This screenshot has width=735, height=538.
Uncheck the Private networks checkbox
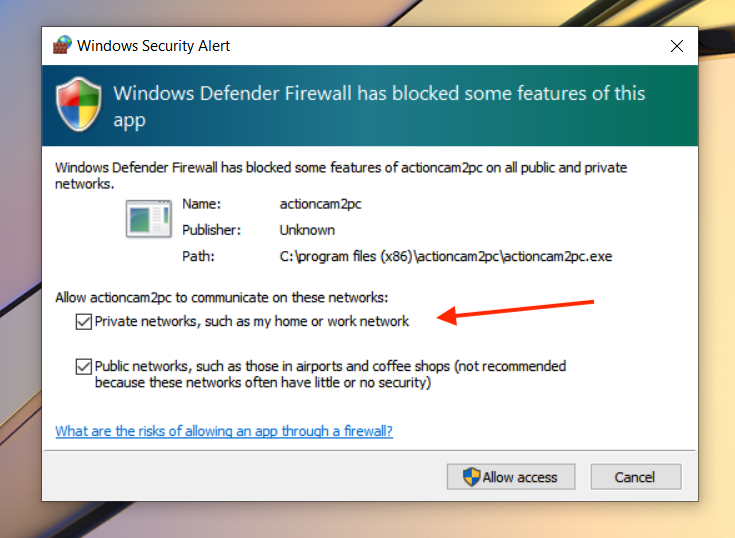point(83,322)
